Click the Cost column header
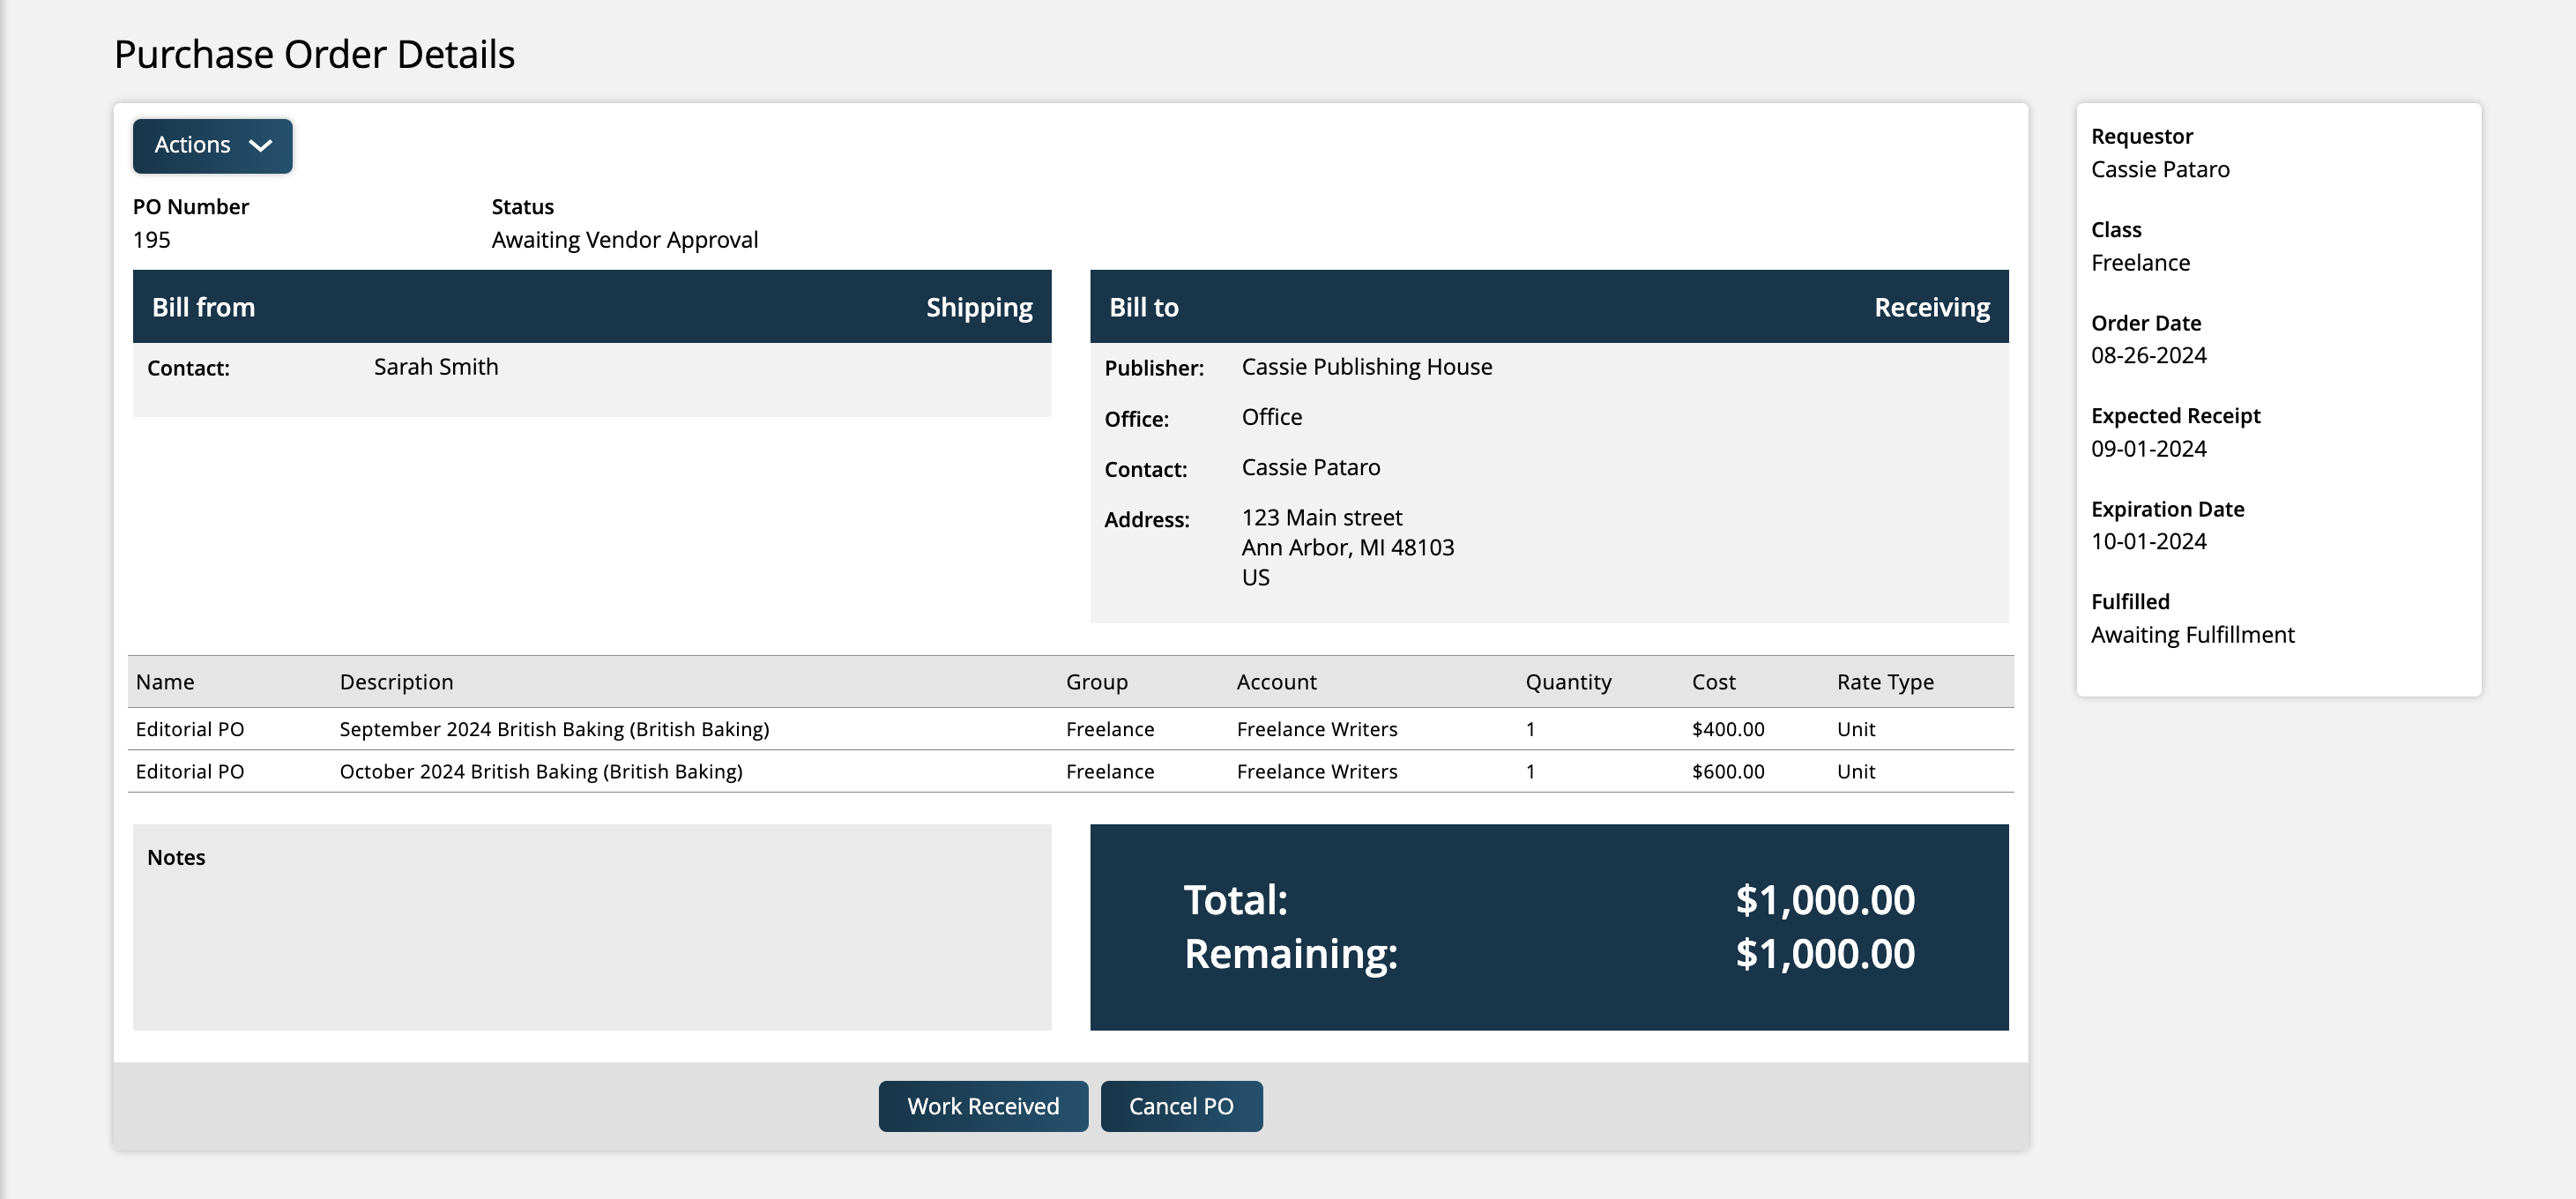 pyautogui.click(x=1712, y=682)
